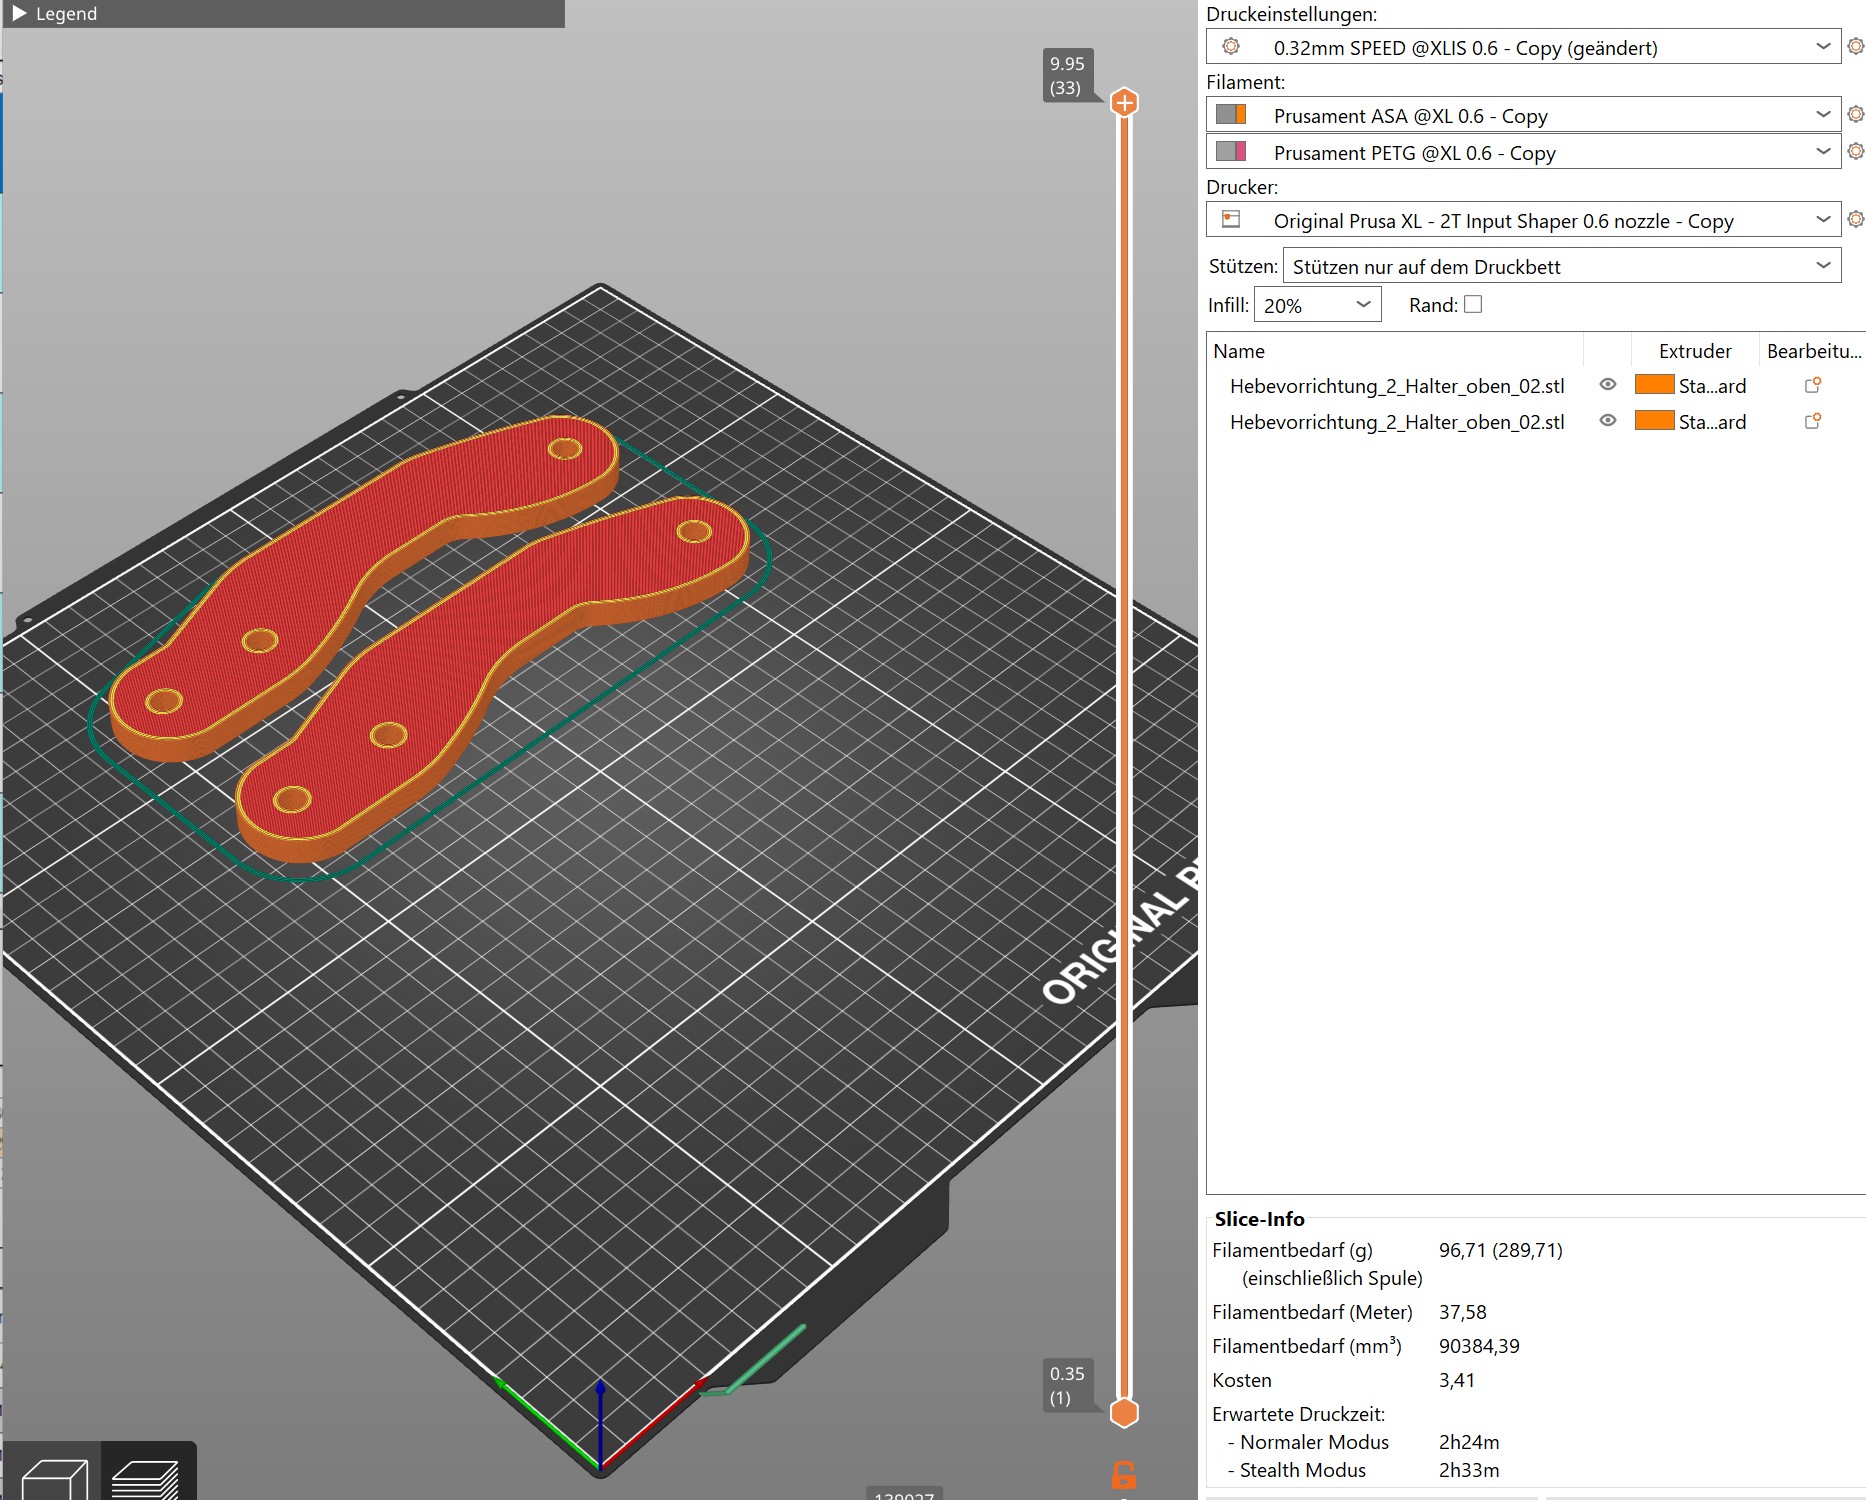The image size is (1866, 1500).
Task: Click print settings preset icon in dropdown
Action: [1231, 46]
